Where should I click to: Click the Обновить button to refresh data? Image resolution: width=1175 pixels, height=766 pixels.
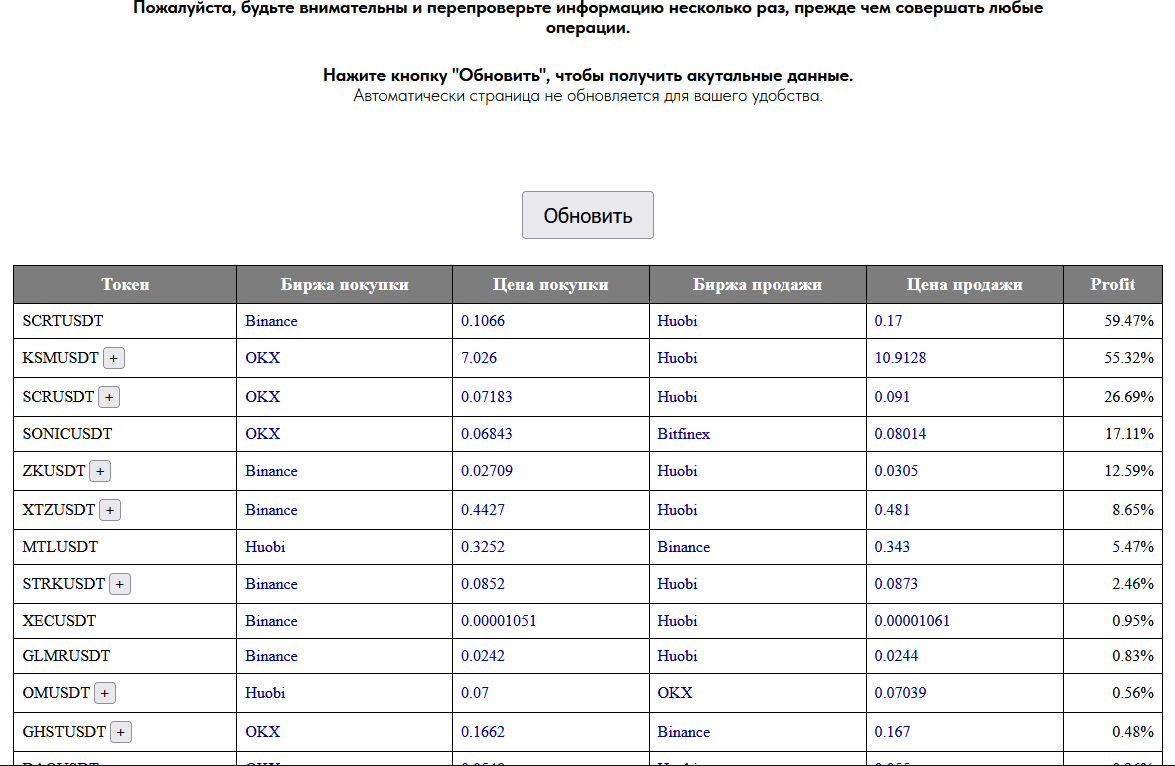tap(587, 214)
